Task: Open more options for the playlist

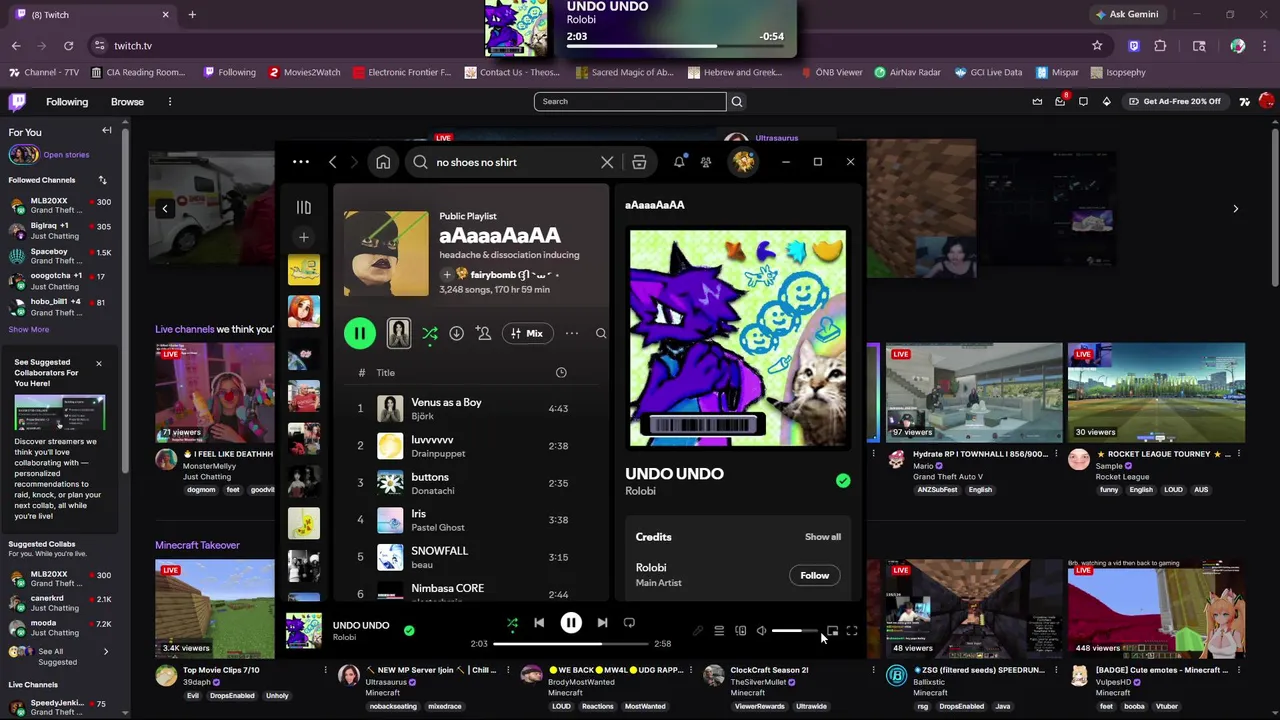Action: click(x=572, y=333)
